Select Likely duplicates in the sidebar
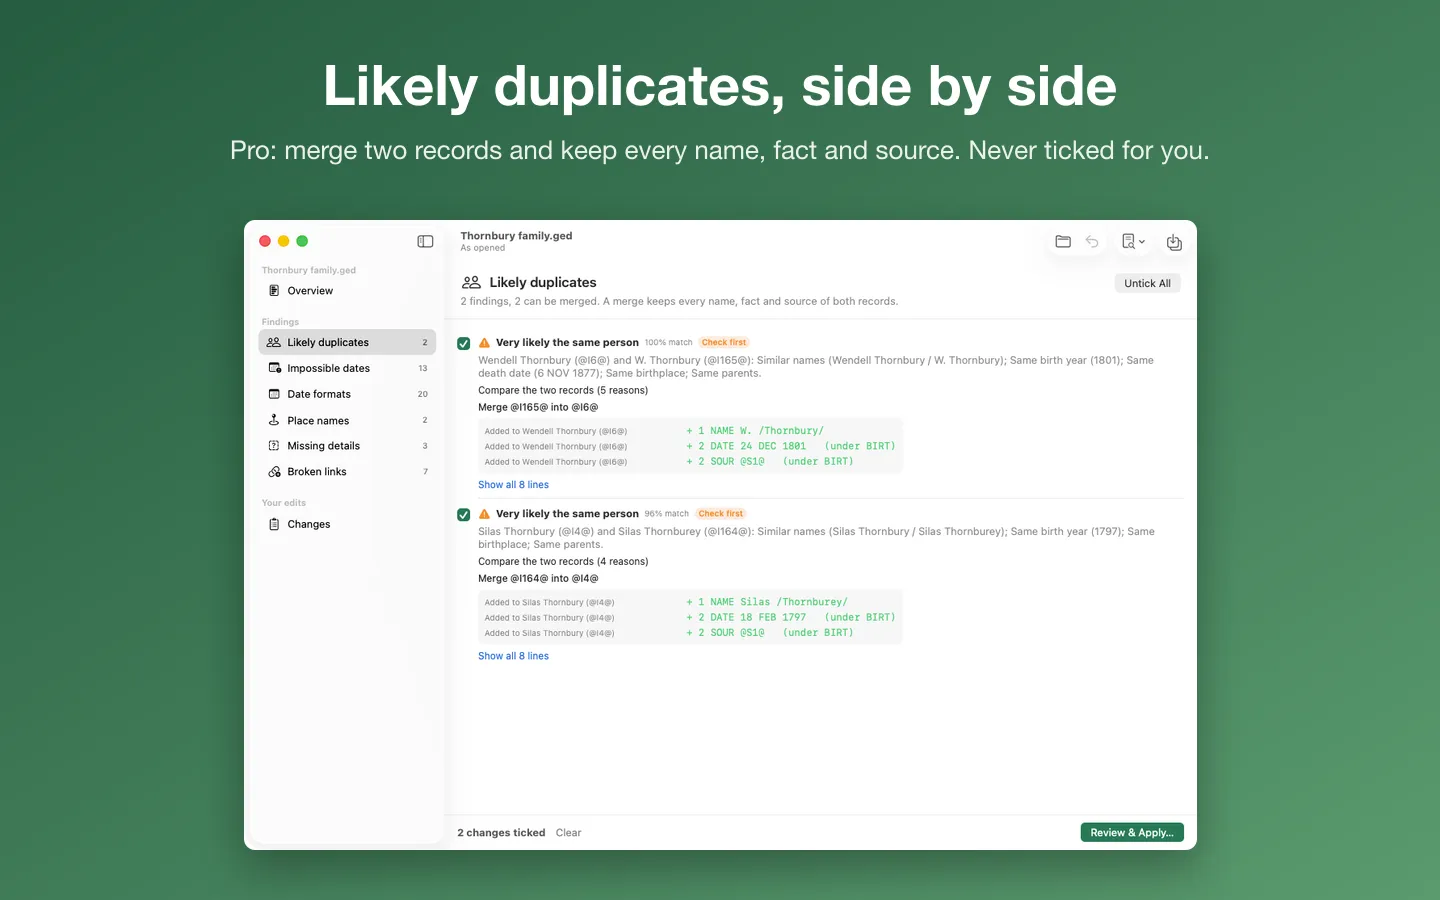Image resolution: width=1440 pixels, height=900 pixels. [x=347, y=342]
